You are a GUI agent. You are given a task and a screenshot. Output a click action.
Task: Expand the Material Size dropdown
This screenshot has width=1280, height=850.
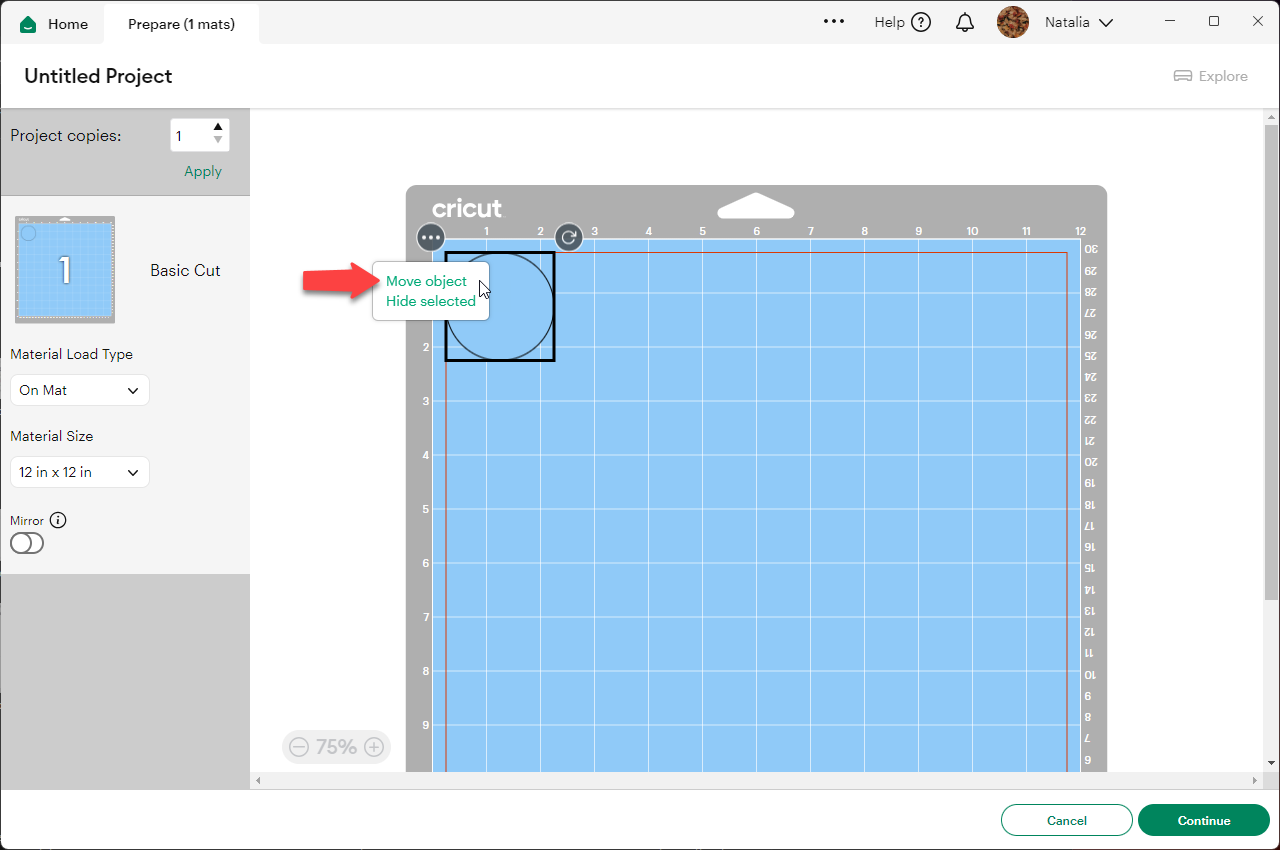click(x=80, y=472)
